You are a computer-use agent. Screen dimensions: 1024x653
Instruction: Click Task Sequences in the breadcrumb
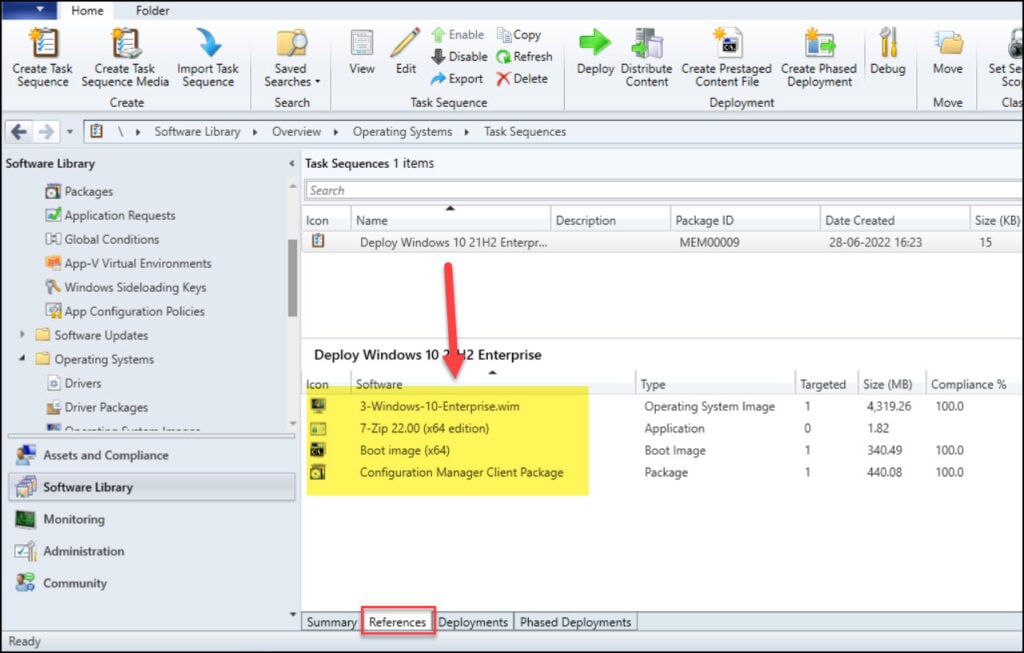525,132
